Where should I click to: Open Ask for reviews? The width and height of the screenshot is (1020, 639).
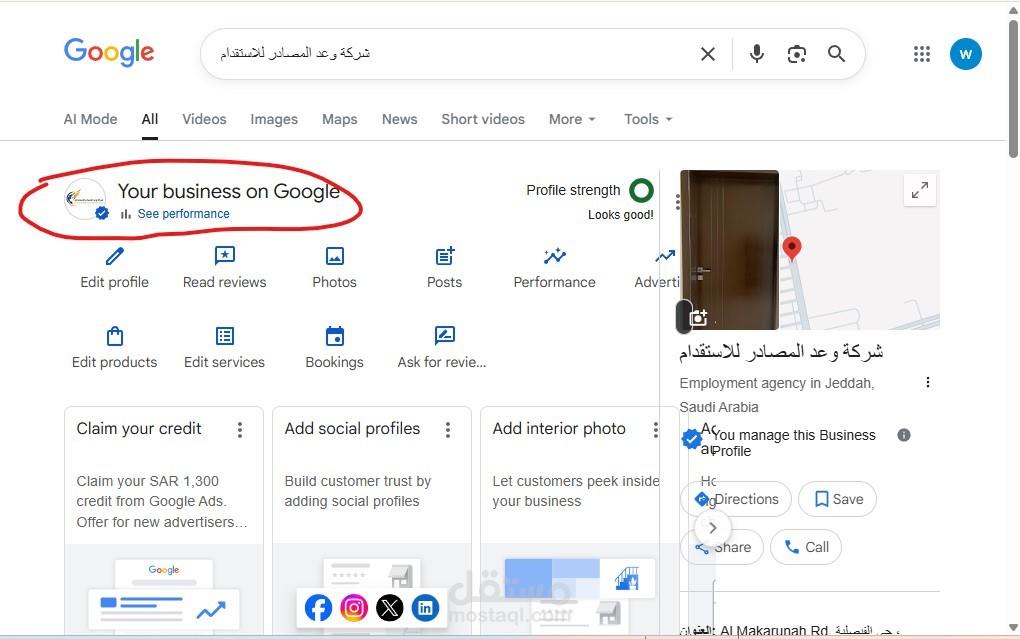(442, 348)
